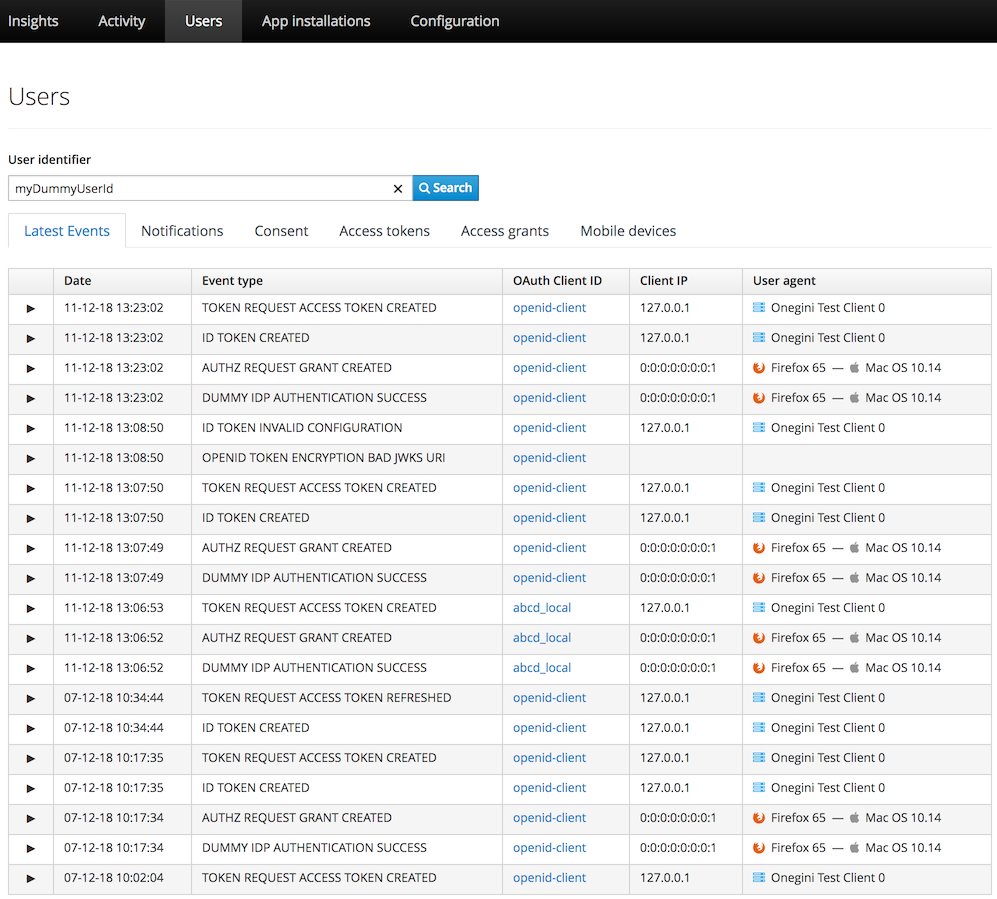997x899 pixels.
Task: Select the Users navigation tab
Action: [x=203, y=21]
